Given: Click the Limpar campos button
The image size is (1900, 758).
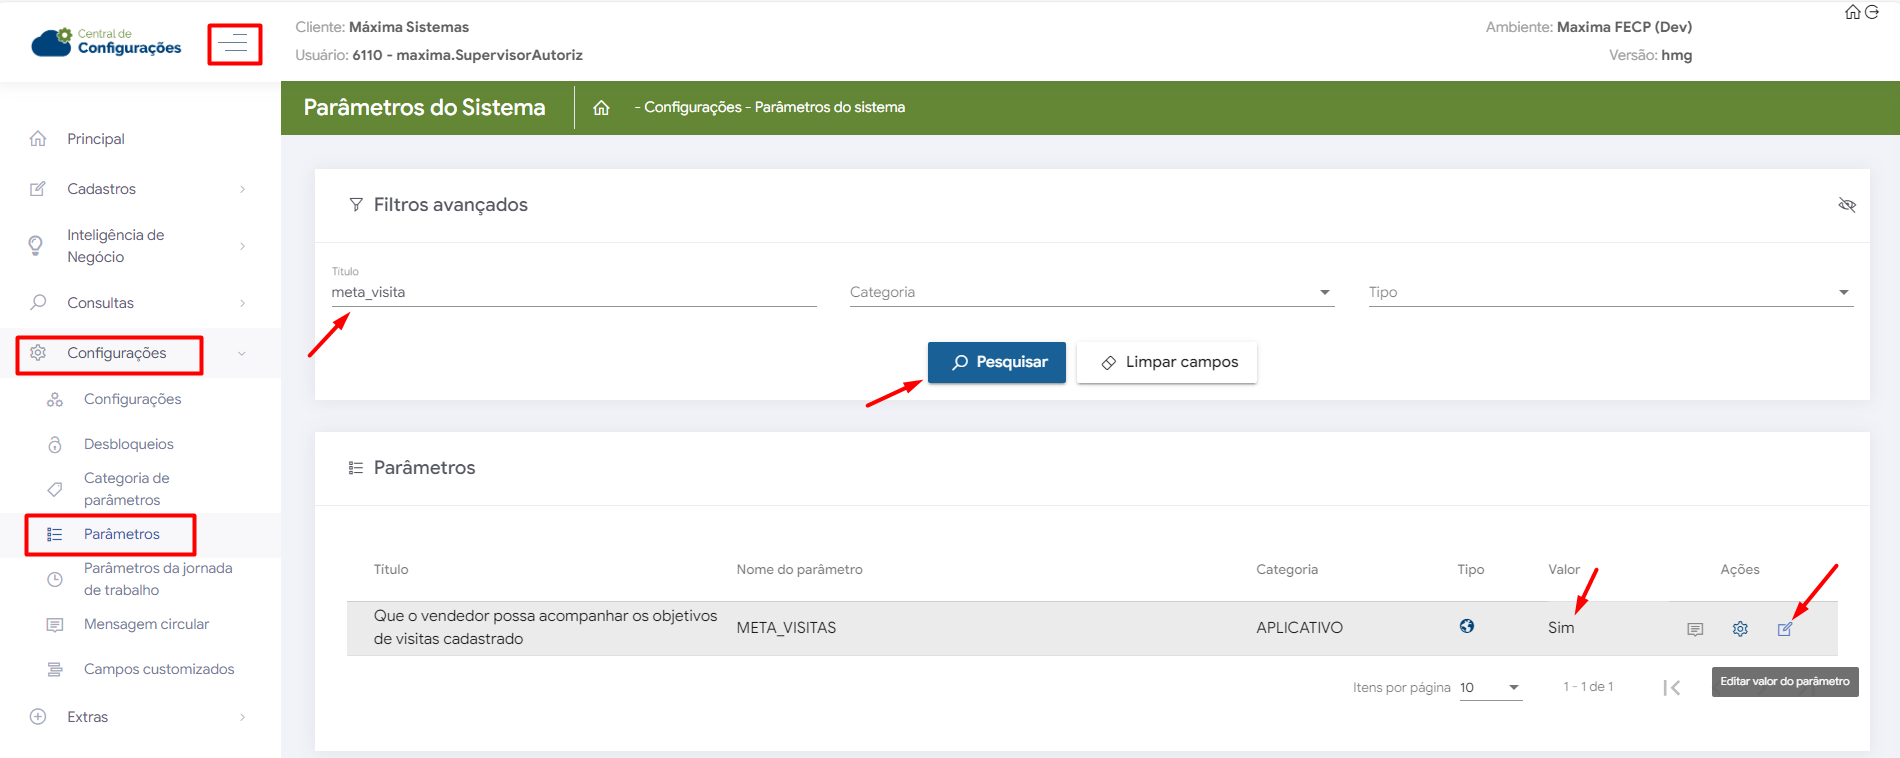Looking at the screenshot, I should (1166, 362).
